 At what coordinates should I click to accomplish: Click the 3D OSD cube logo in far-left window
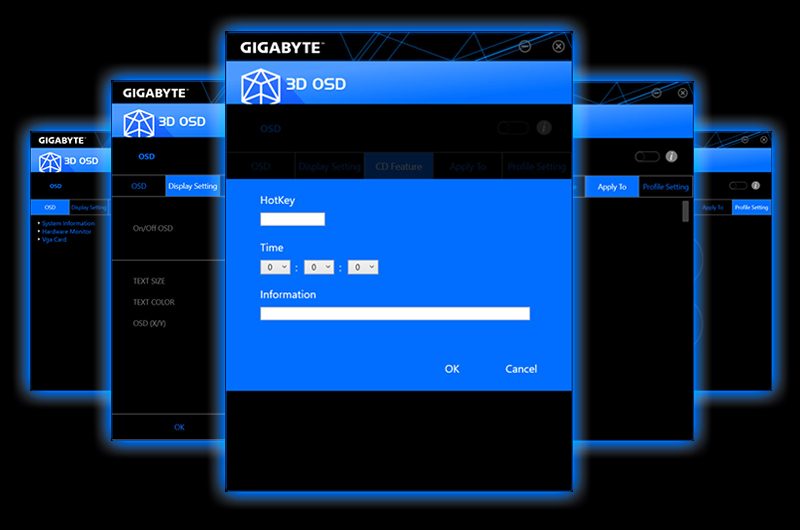click(50, 162)
